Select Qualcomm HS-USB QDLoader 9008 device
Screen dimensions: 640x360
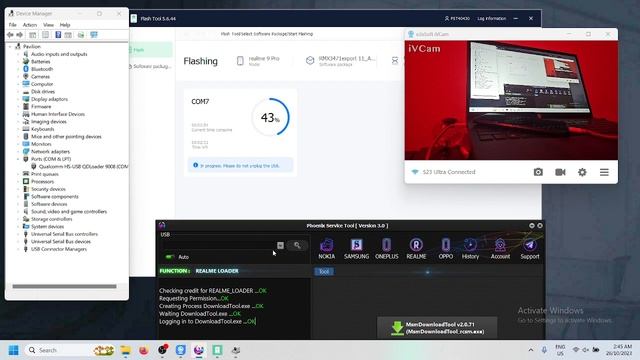coord(80,167)
